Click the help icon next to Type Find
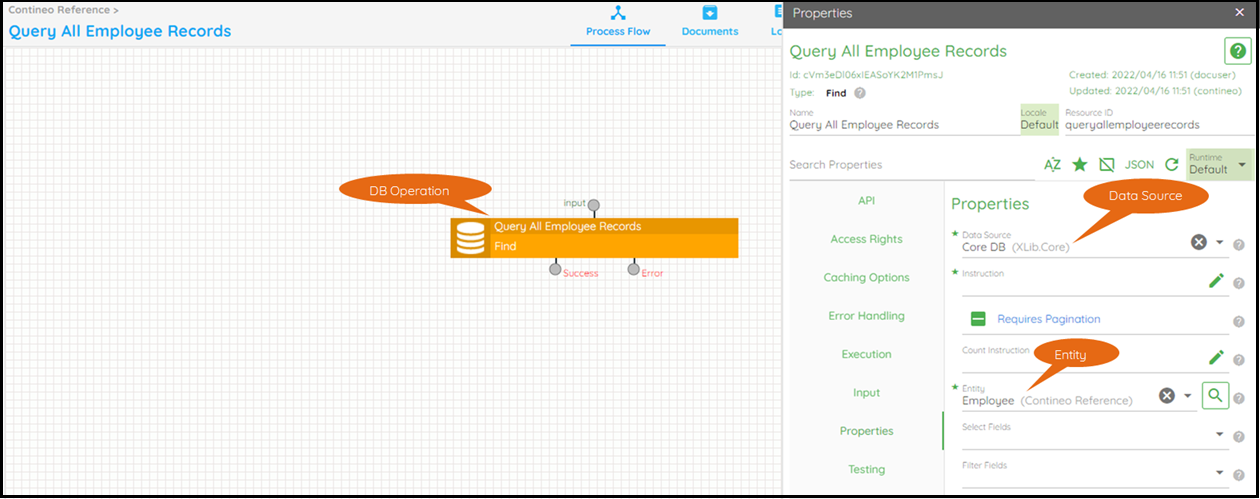 [x=860, y=93]
